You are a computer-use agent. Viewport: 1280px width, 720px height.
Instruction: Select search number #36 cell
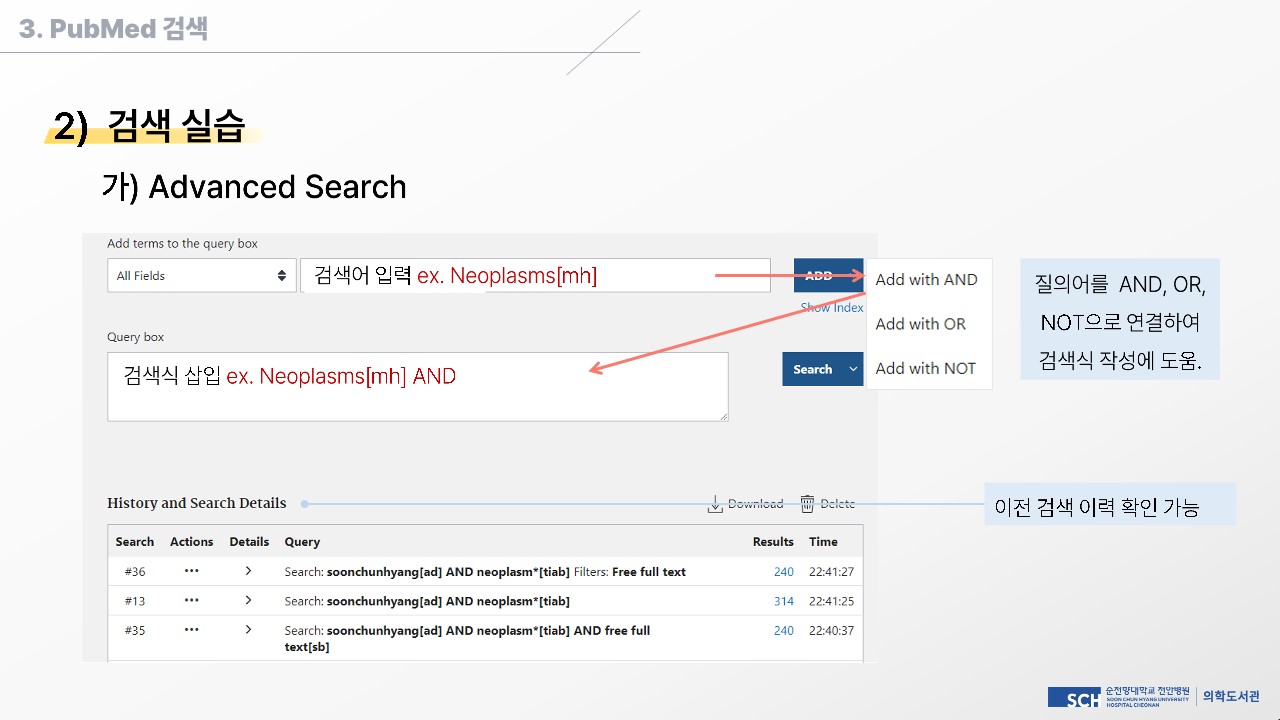tap(135, 572)
